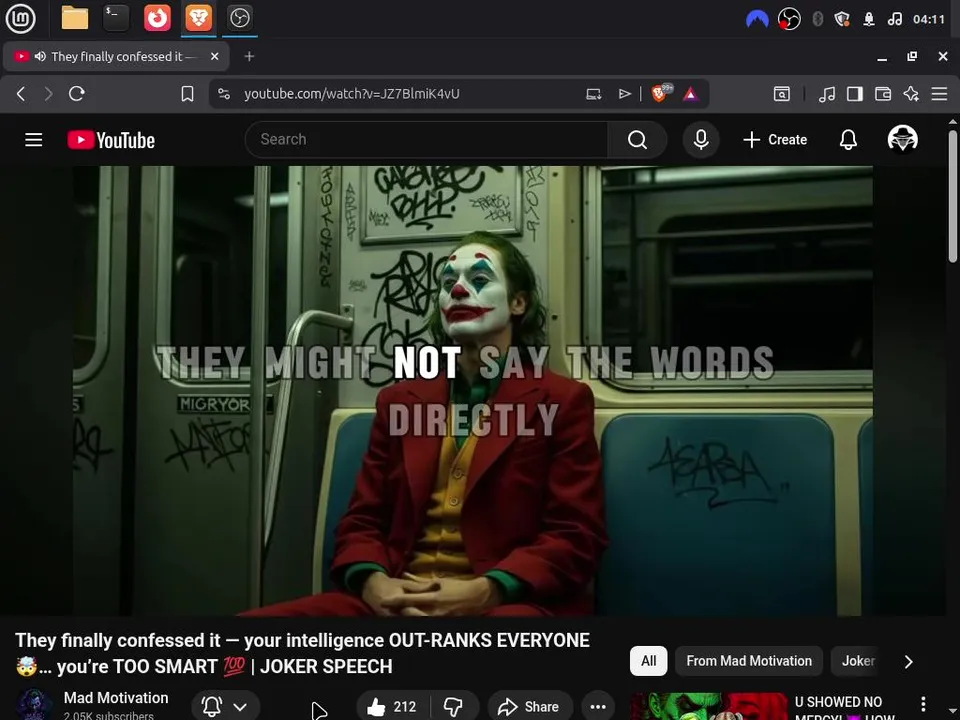Viewport: 960px width, 720px height.
Task: Open Brave Rewards triangle icon
Action: [x=691, y=94]
